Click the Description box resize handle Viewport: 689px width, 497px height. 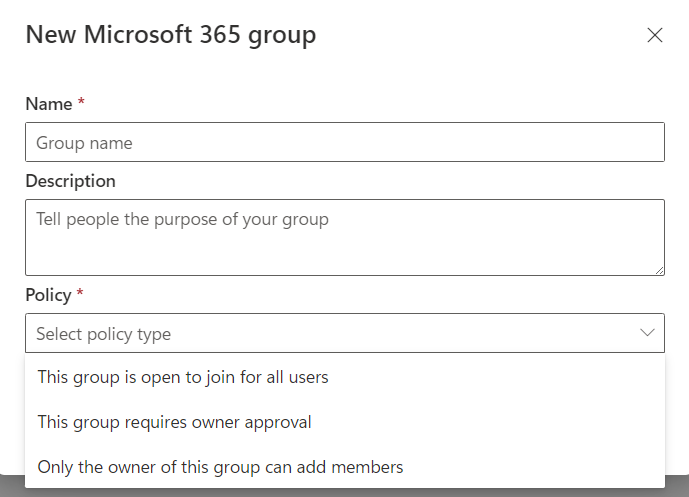pyautogui.click(x=660, y=271)
